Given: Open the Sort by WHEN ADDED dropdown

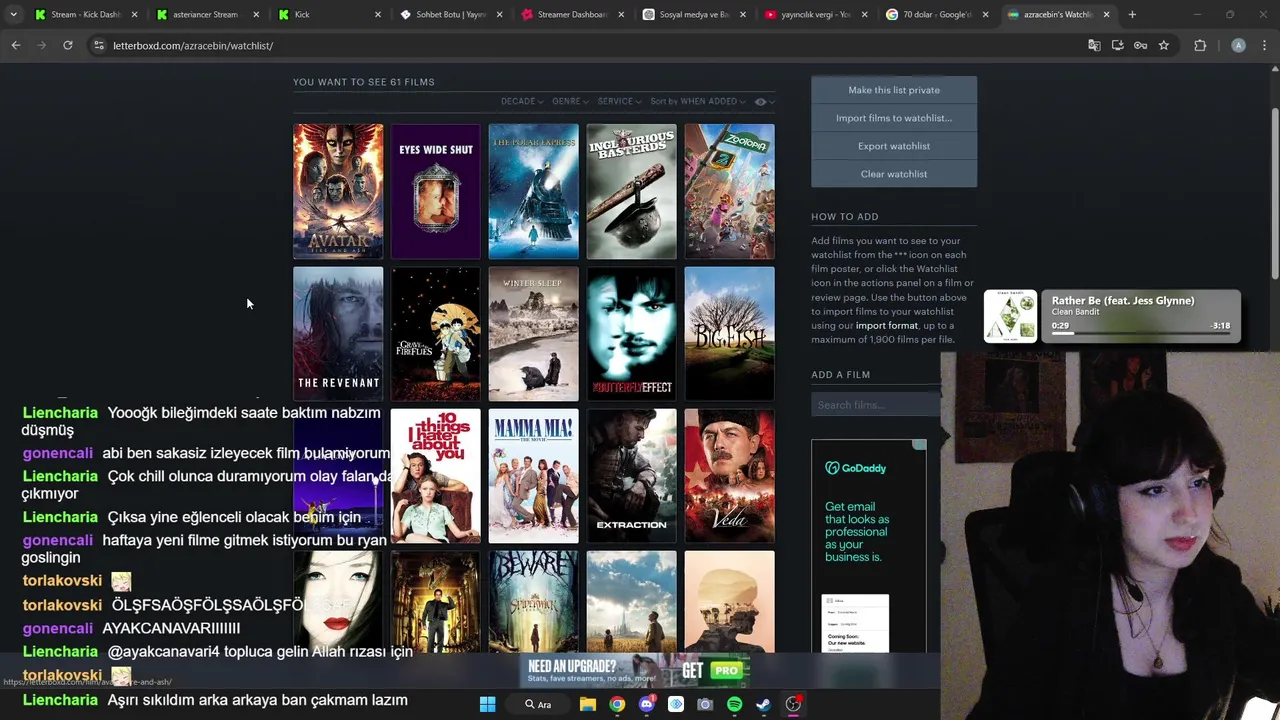Looking at the screenshot, I should (696, 101).
